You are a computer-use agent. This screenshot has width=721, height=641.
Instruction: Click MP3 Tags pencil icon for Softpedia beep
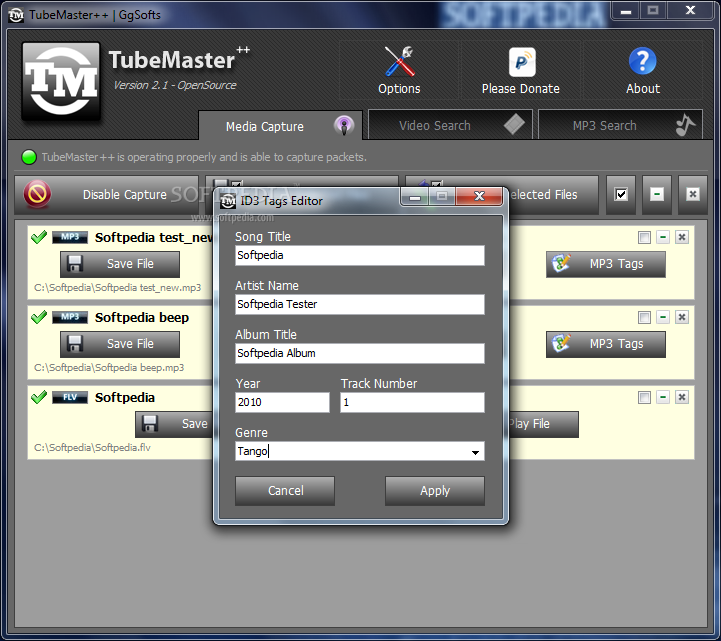point(561,343)
